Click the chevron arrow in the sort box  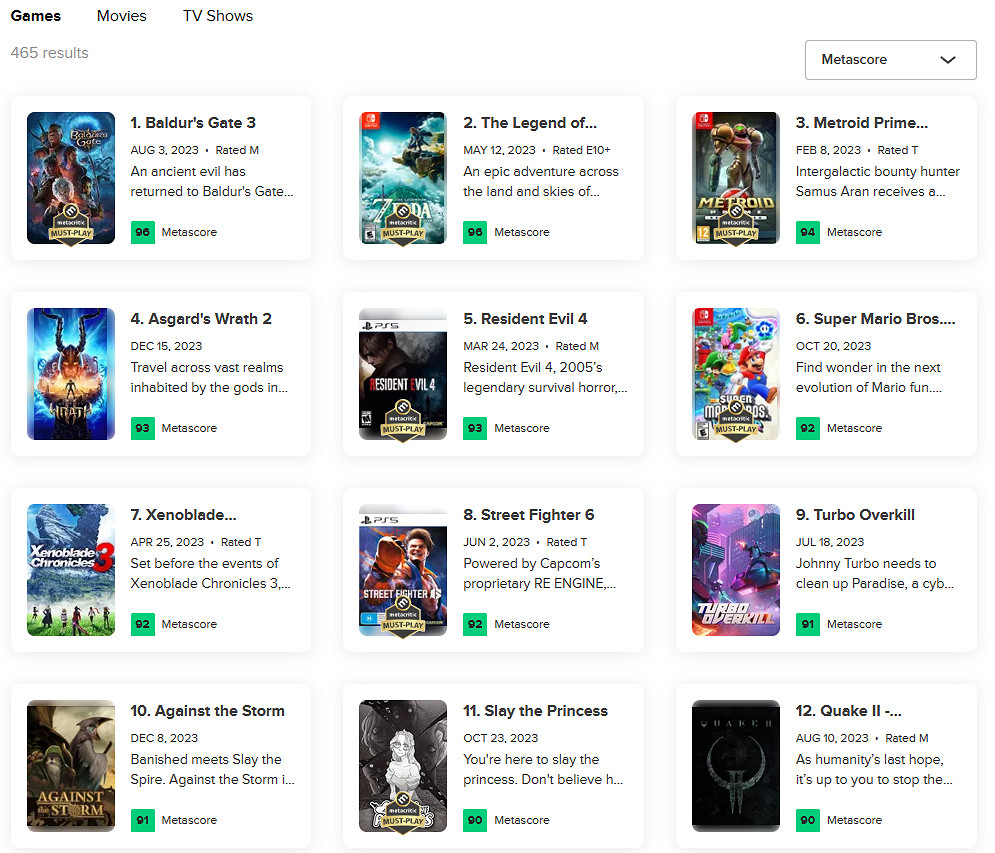click(948, 60)
